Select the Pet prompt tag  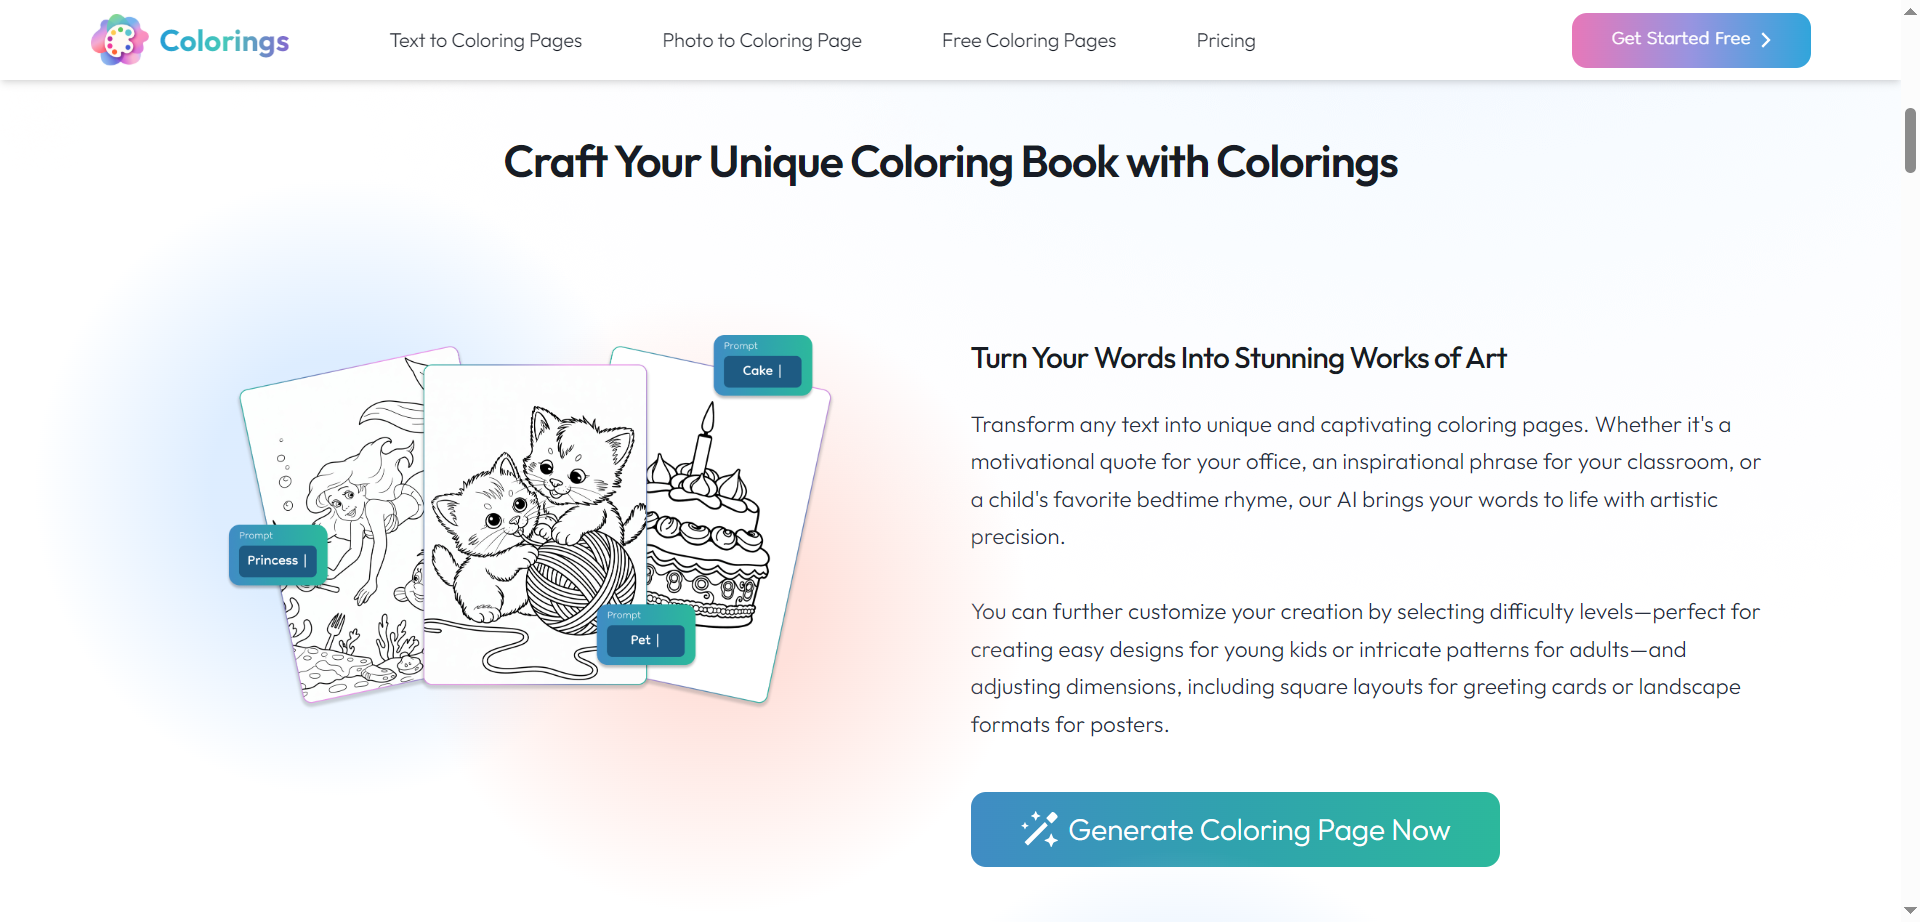[646, 635]
